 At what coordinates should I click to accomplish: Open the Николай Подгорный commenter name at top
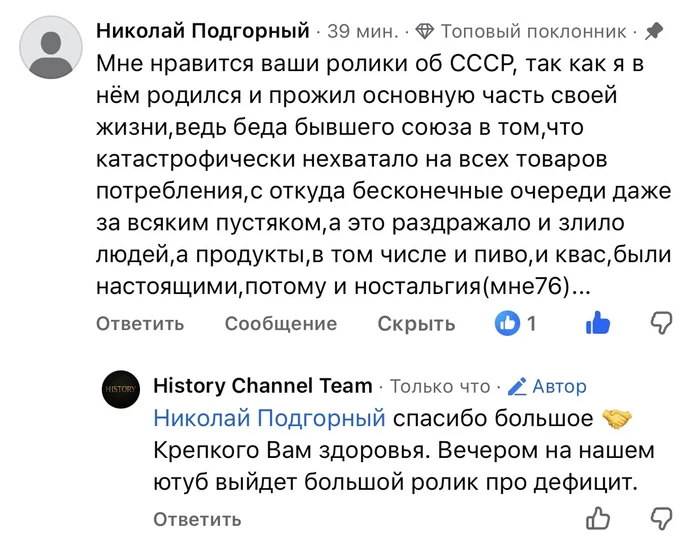pos(203,31)
